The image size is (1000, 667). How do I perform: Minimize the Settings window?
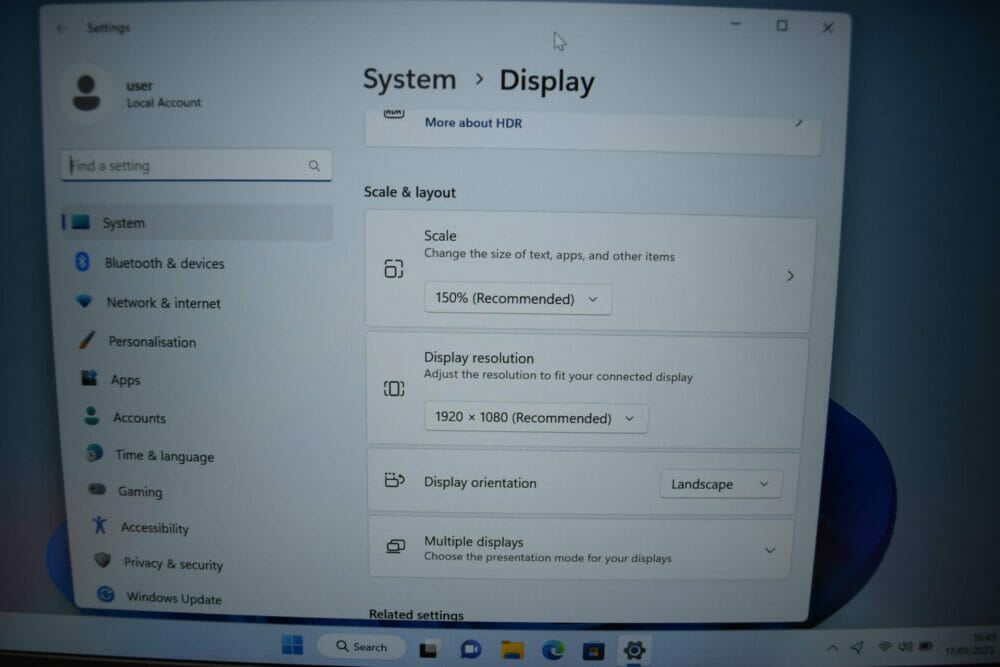pos(735,24)
